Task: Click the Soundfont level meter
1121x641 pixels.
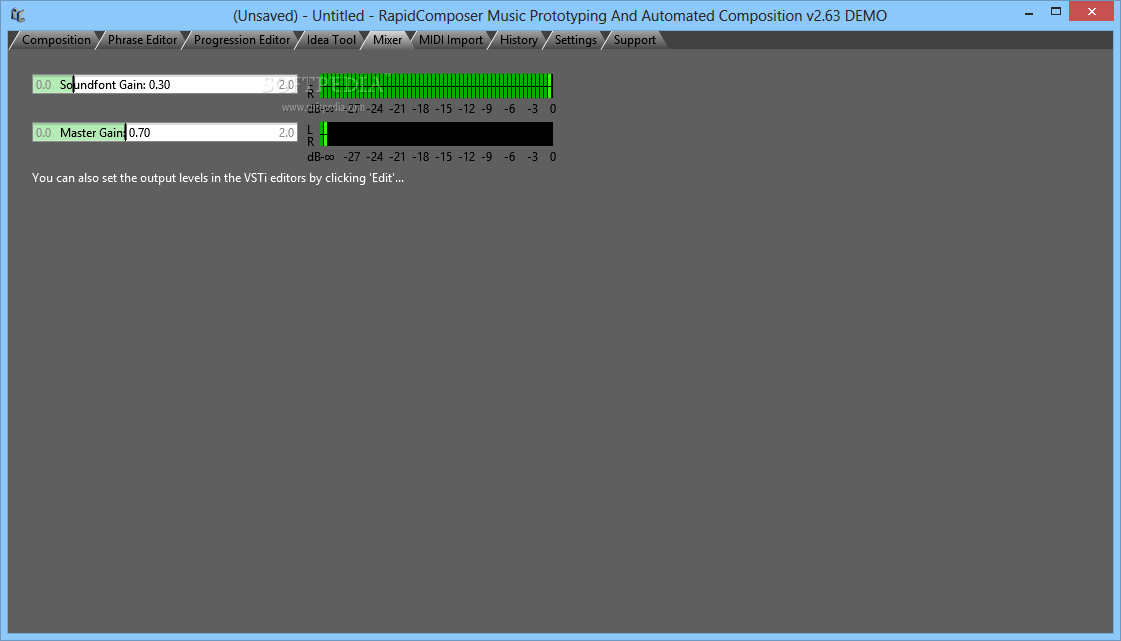Action: tap(436, 86)
